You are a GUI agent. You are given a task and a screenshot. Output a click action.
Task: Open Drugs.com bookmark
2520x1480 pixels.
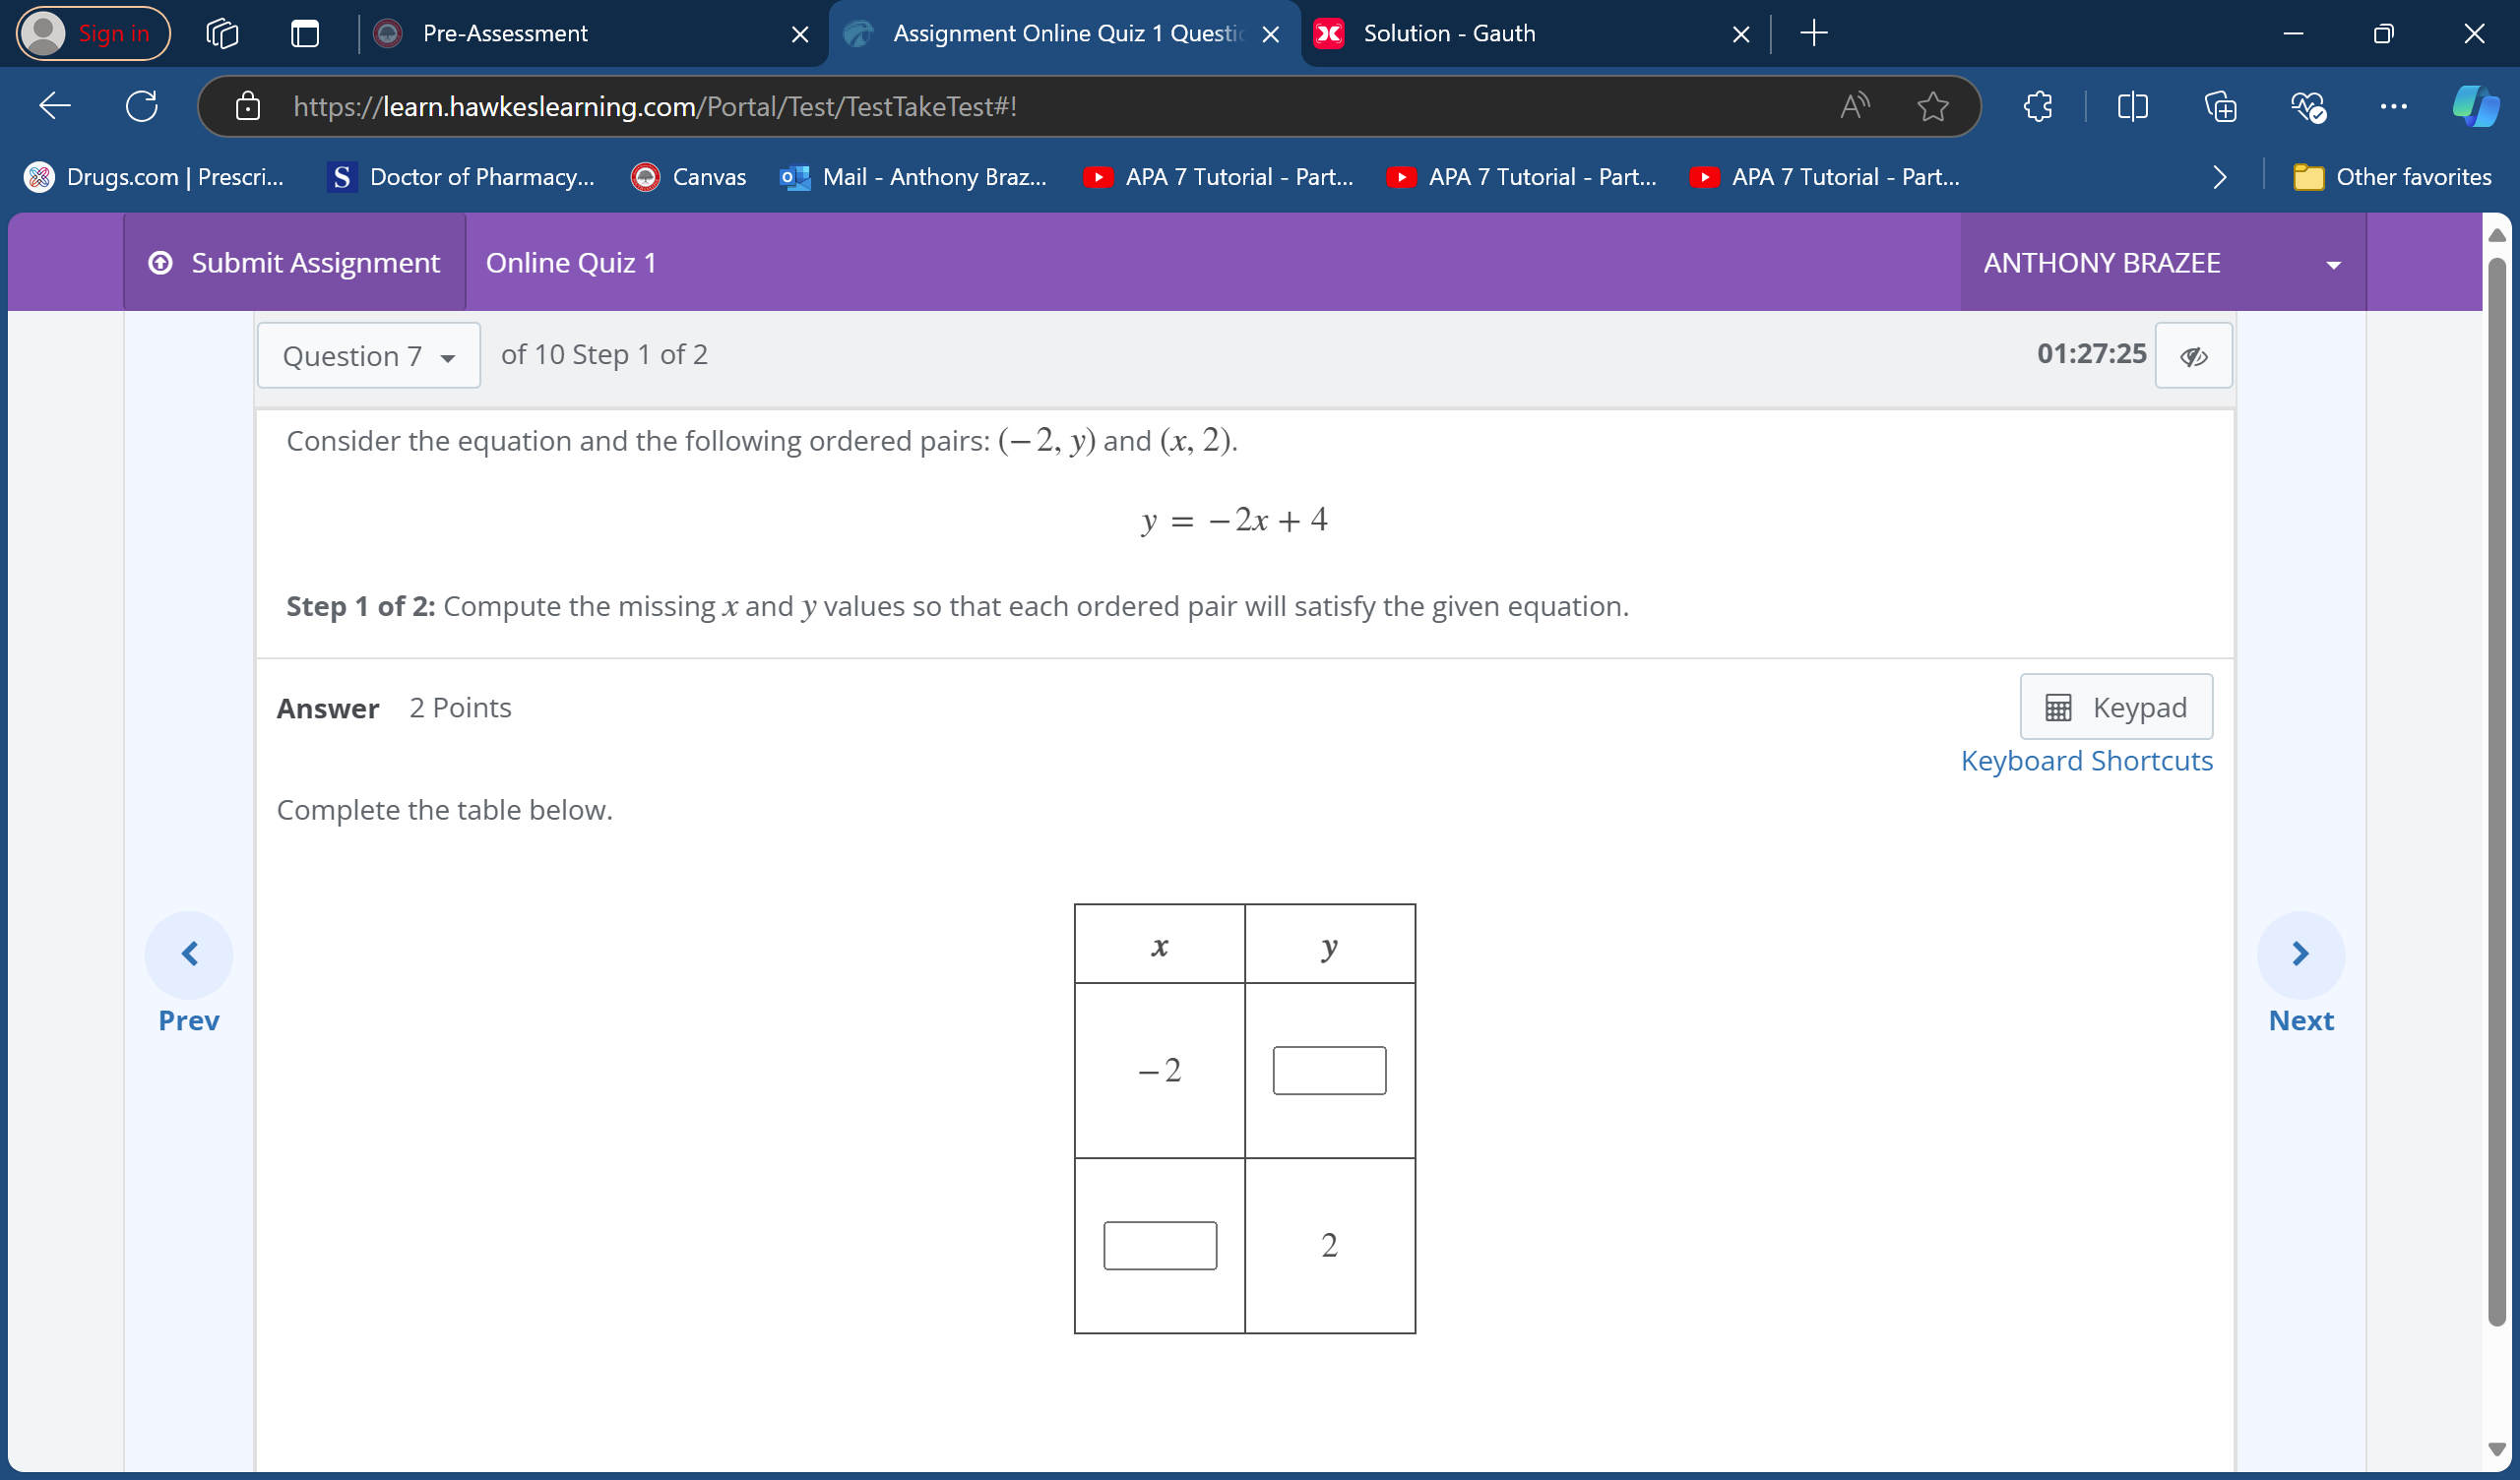click(x=154, y=177)
